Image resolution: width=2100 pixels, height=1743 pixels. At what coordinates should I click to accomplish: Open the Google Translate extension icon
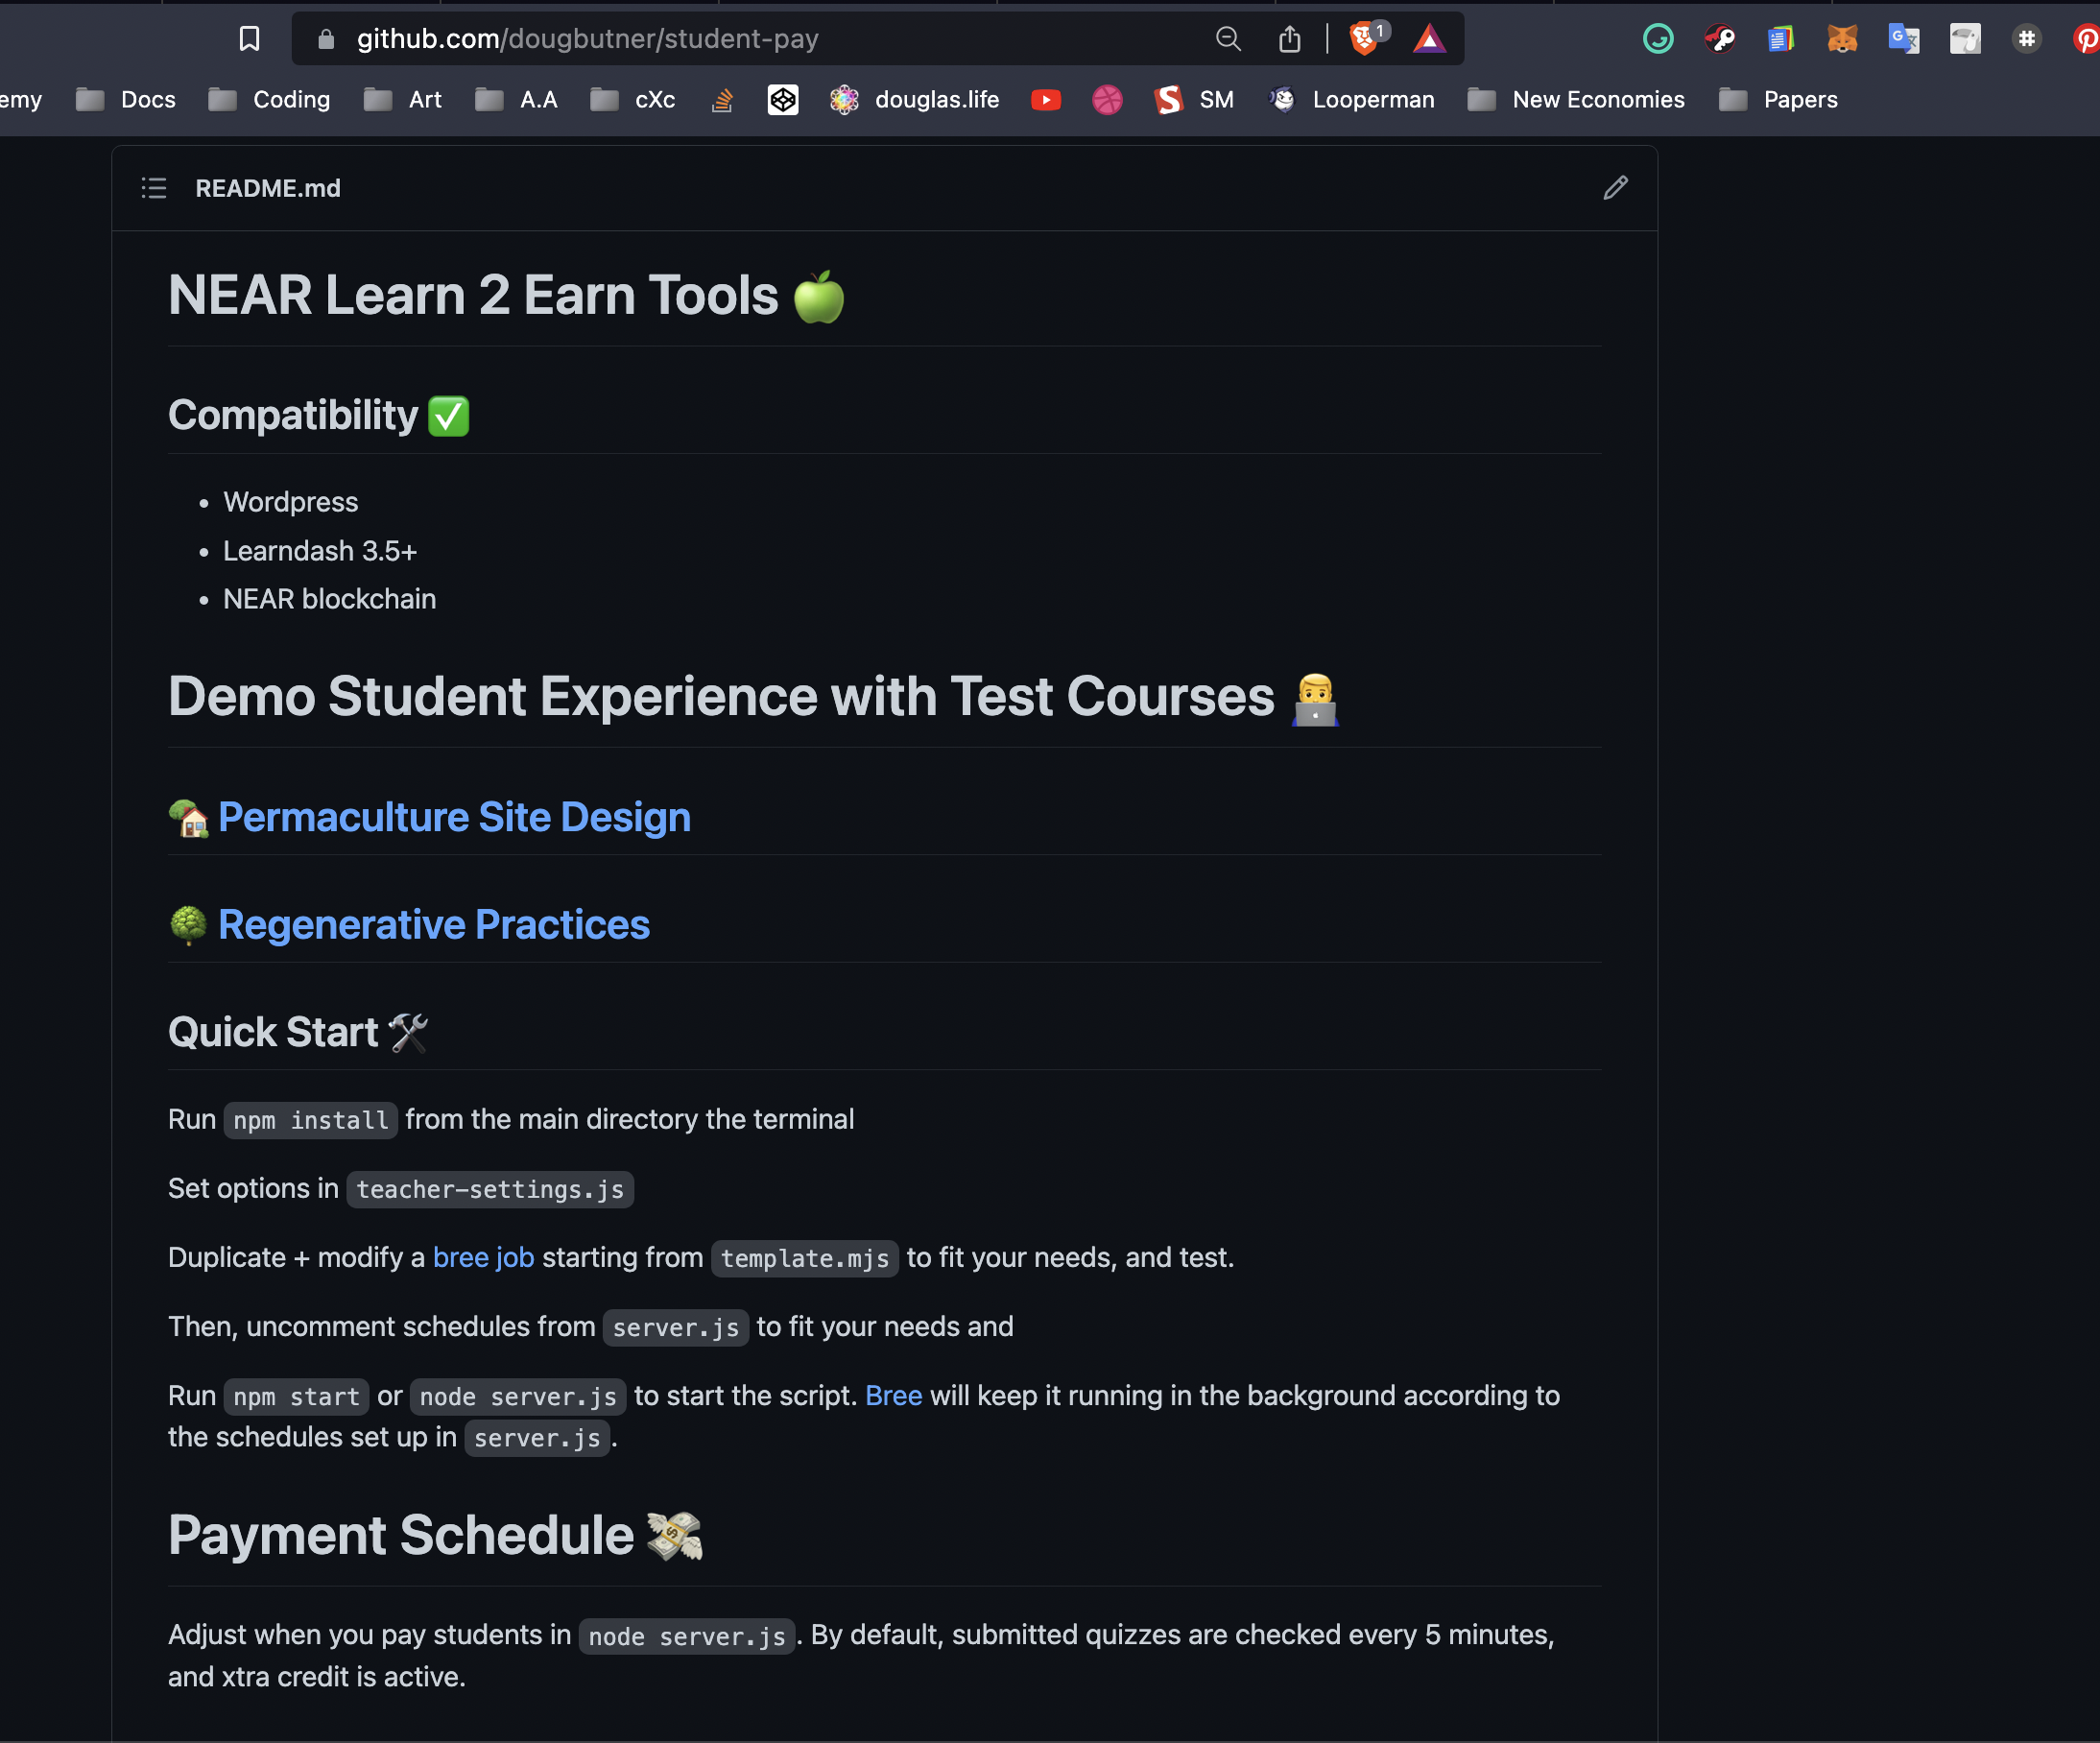click(1903, 39)
